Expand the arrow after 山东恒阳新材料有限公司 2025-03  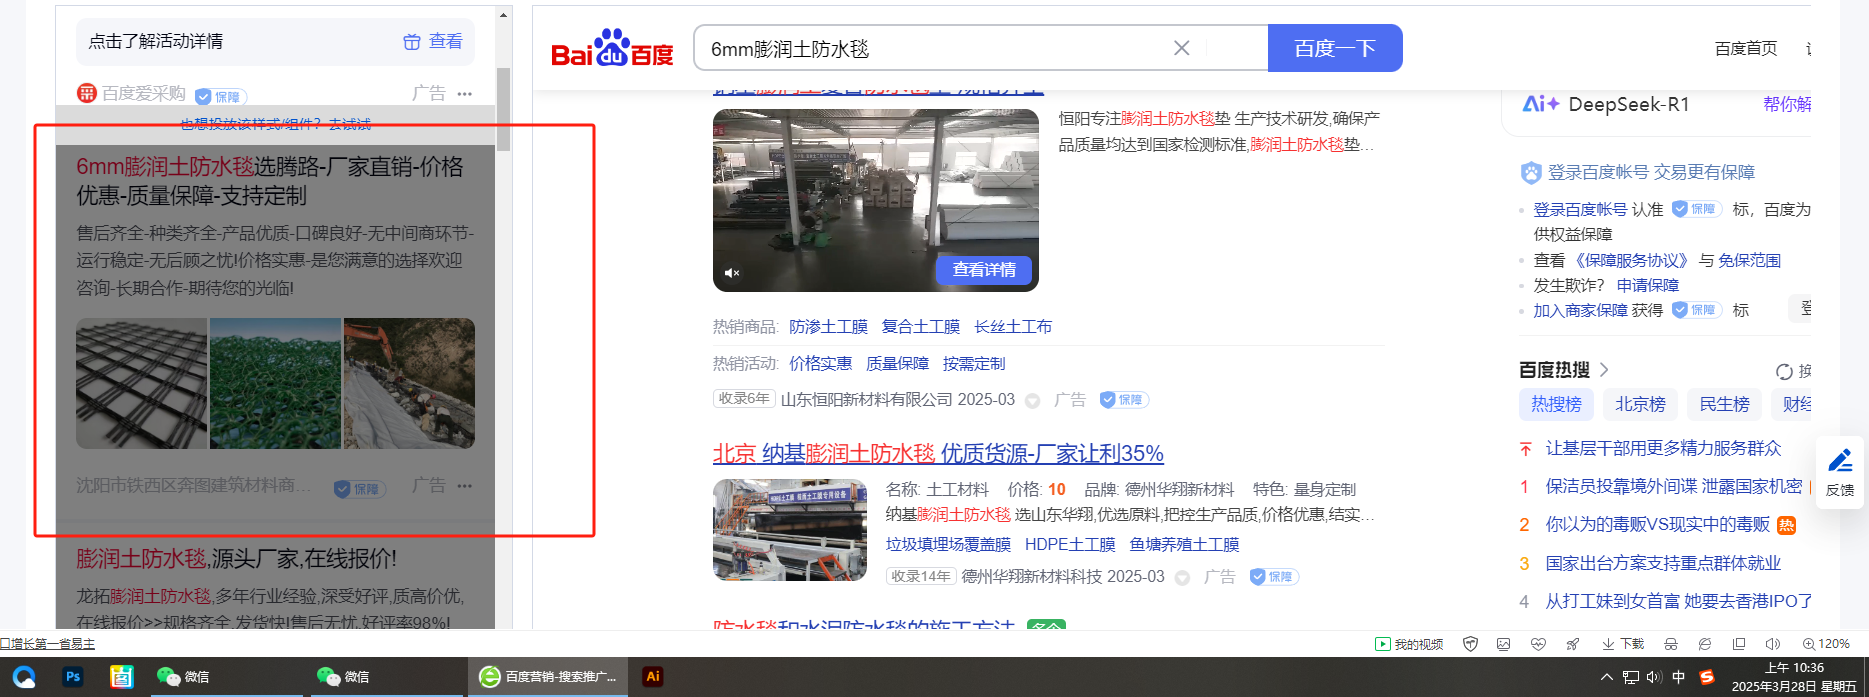1033,401
